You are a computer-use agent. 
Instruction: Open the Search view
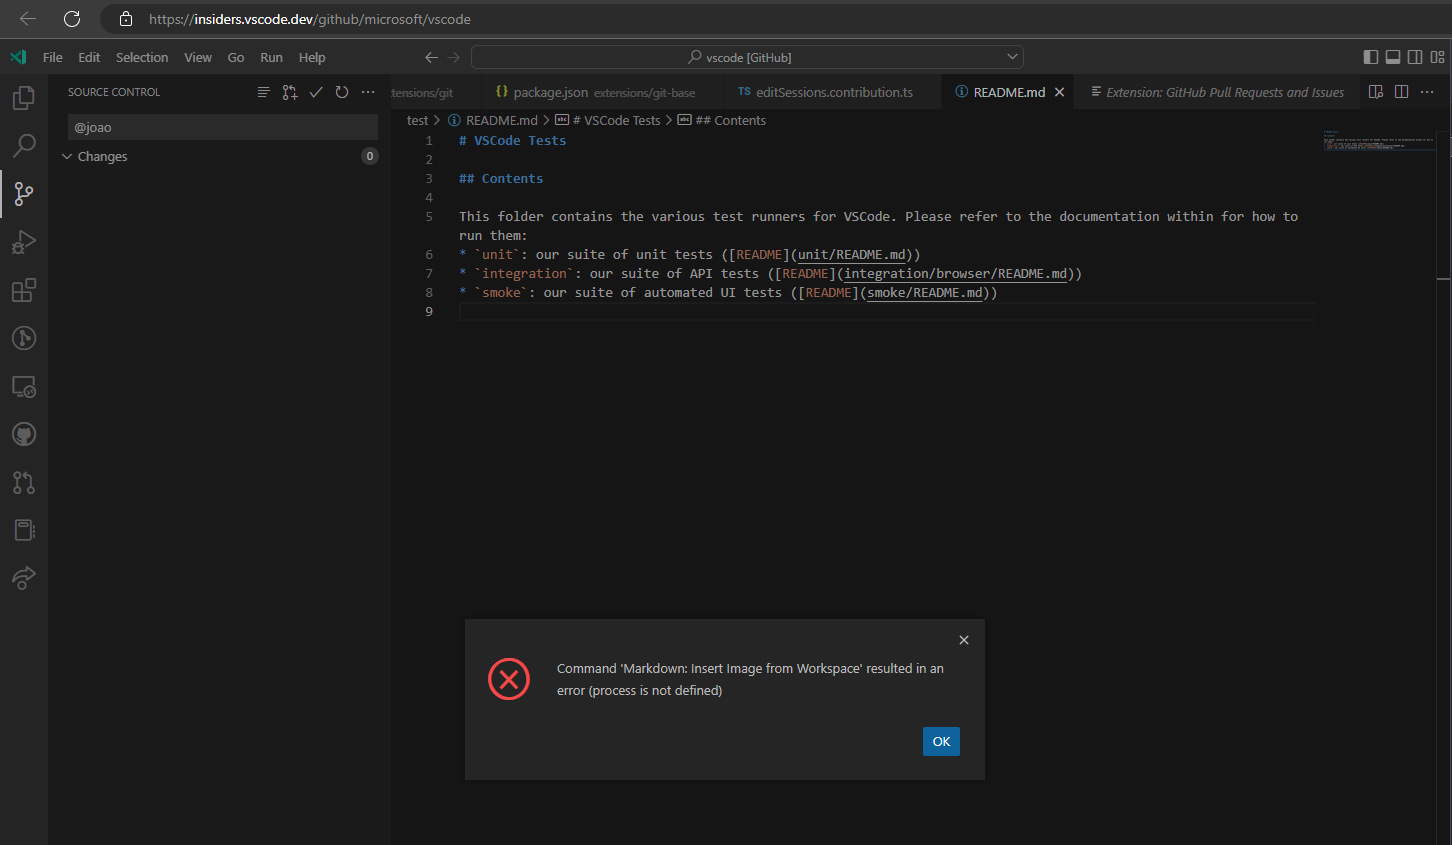(x=24, y=145)
